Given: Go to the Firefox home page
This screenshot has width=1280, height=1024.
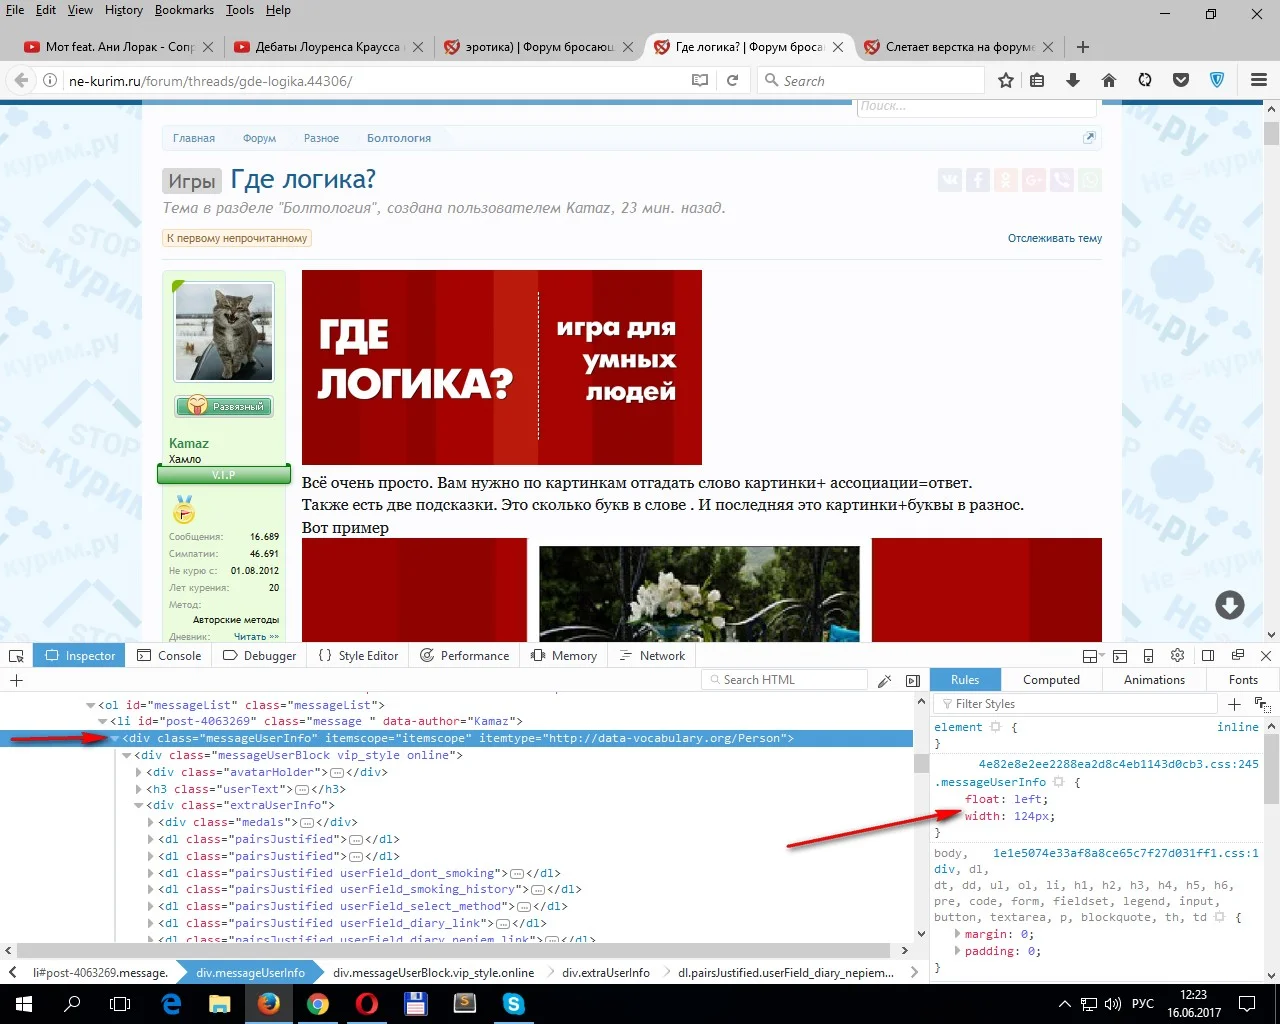Looking at the screenshot, I should click(1109, 80).
